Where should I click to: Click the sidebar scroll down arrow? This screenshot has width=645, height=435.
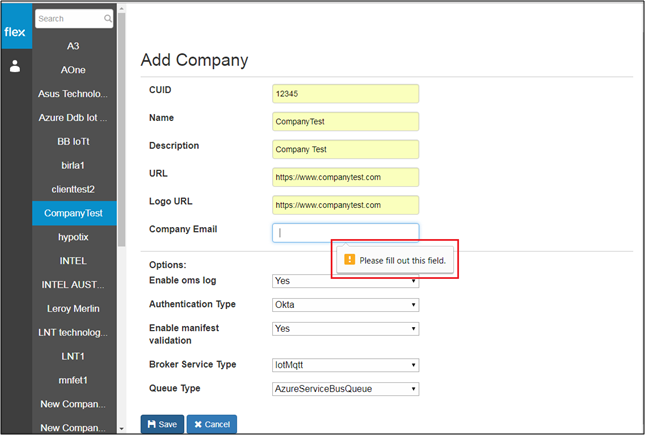click(121, 428)
